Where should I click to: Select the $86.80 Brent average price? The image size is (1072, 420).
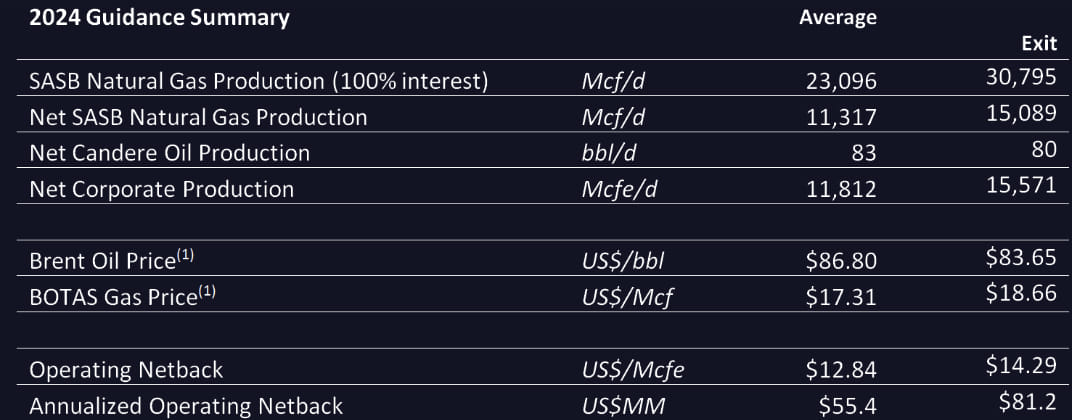pos(841,262)
